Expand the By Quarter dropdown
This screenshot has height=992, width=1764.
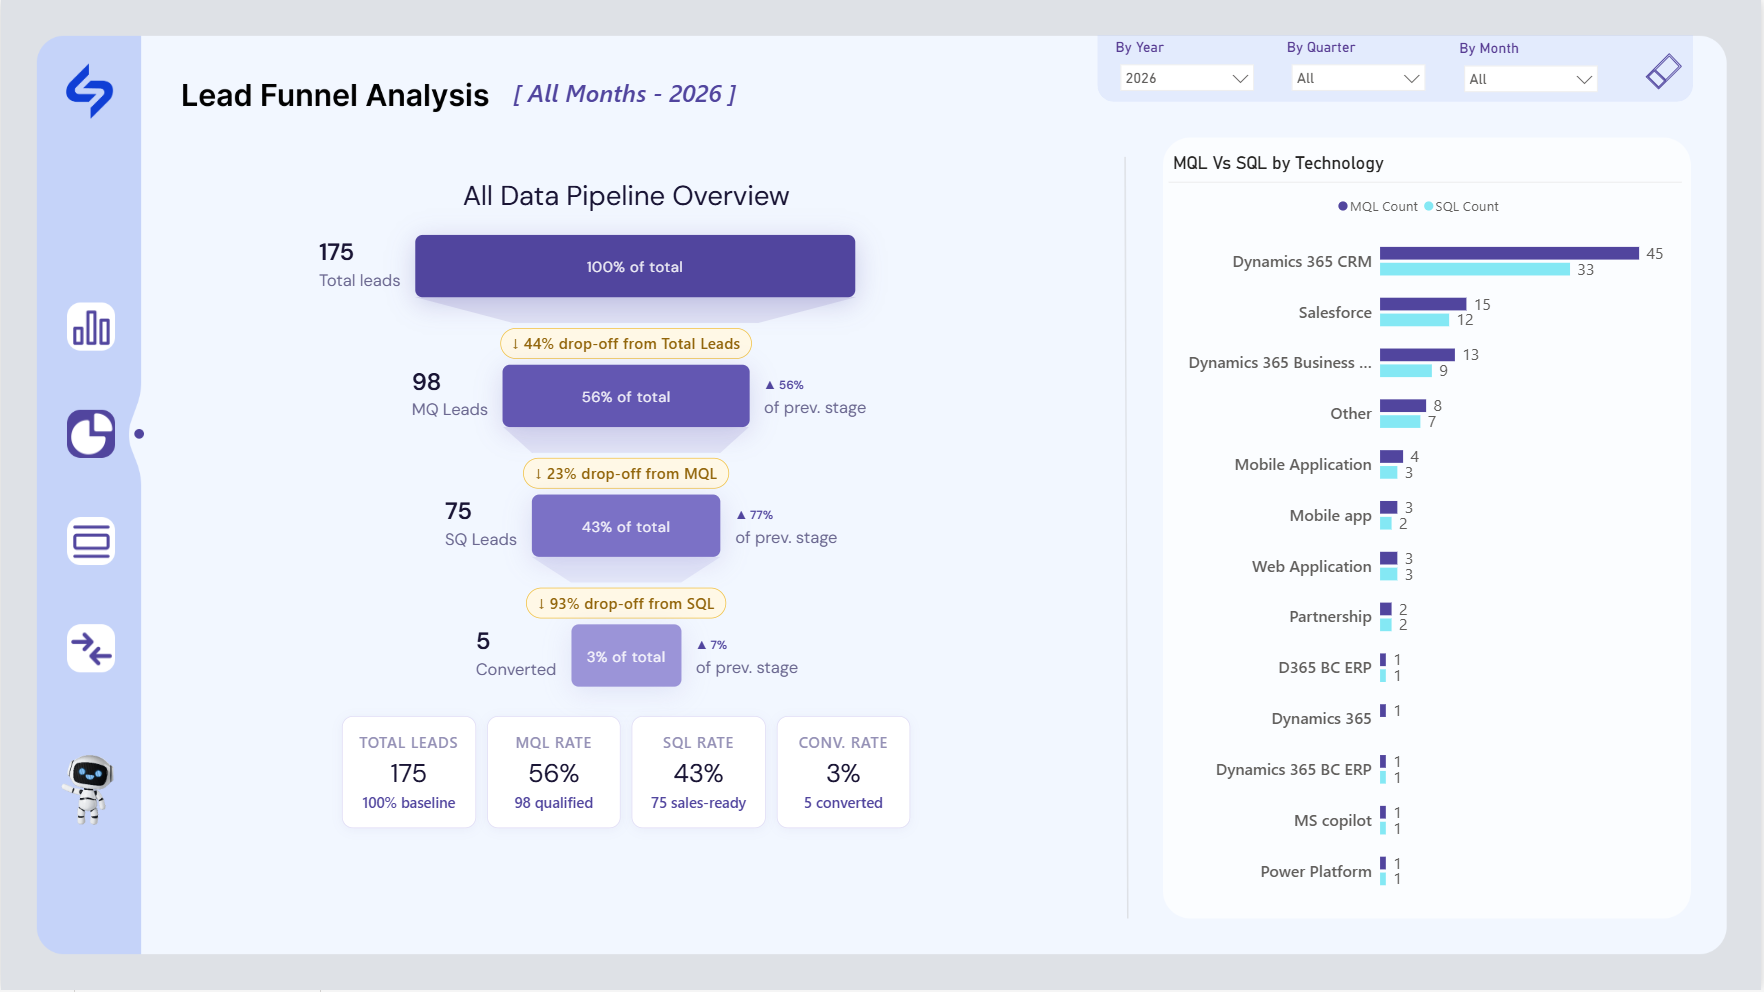click(1358, 78)
